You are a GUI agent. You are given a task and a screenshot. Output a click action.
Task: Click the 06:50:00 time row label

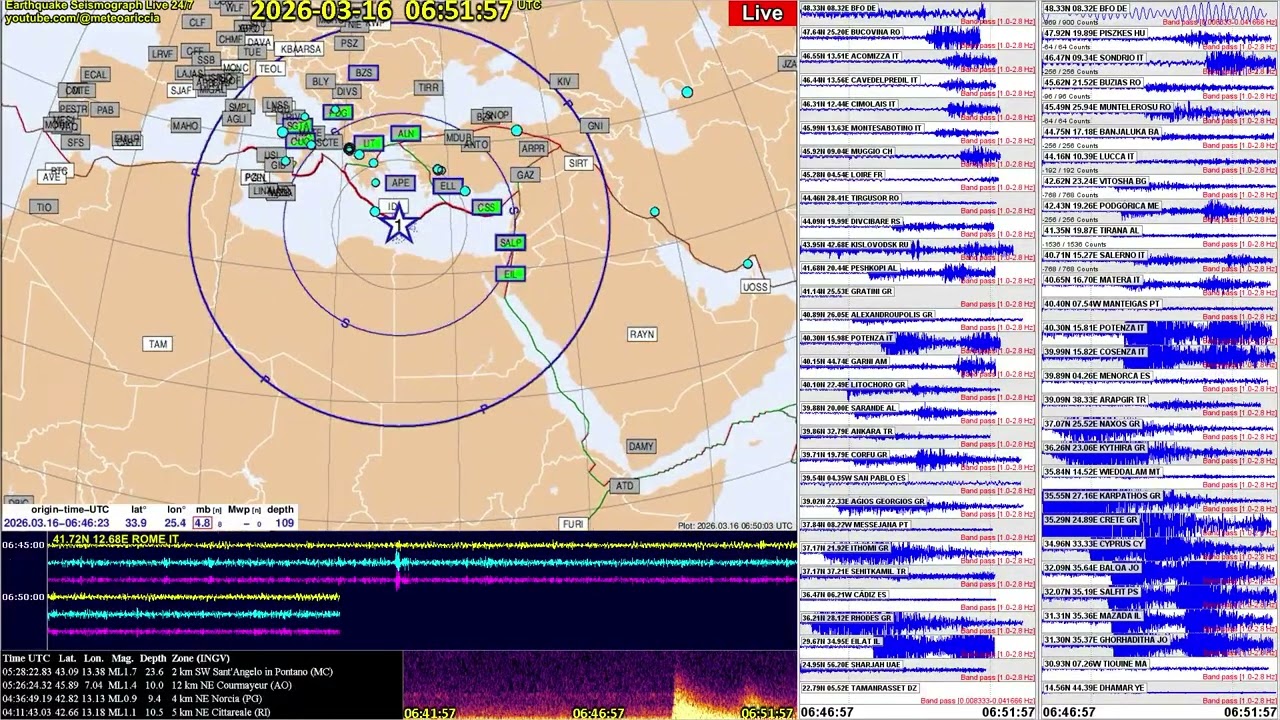click(23, 597)
